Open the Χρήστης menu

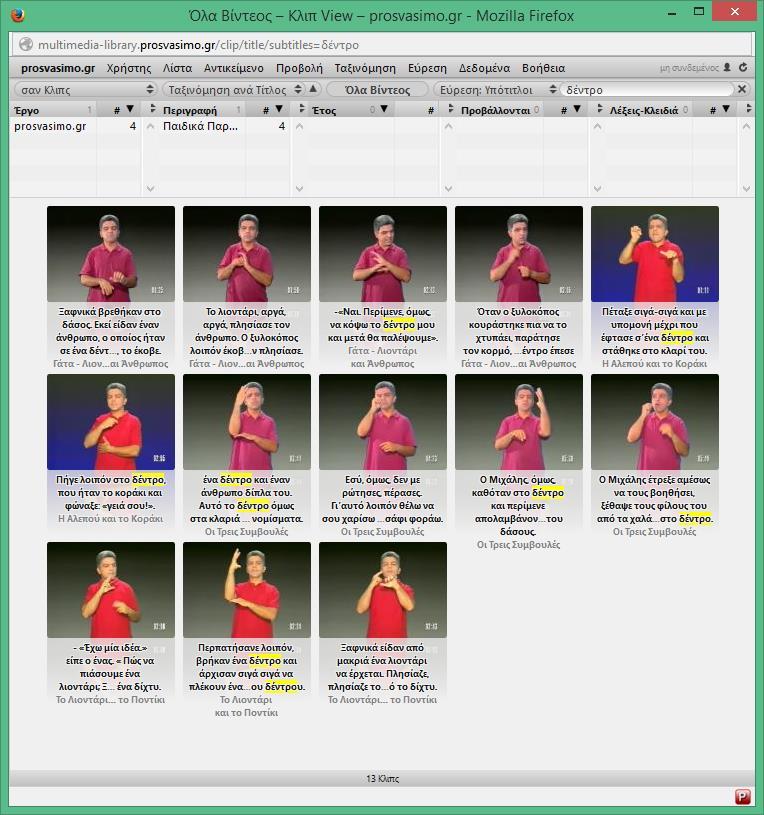click(x=129, y=68)
